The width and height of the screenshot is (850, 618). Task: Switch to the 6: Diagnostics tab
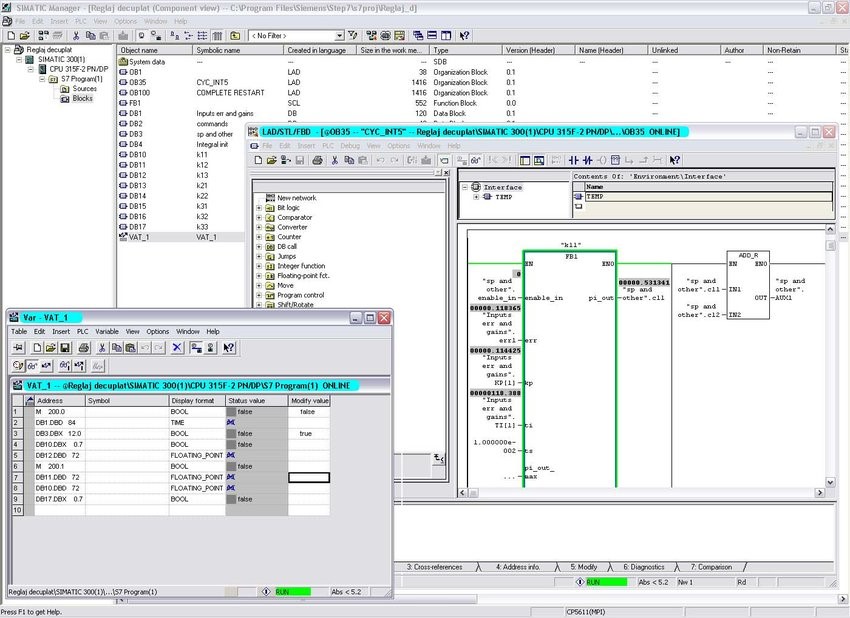[x=643, y=567]
